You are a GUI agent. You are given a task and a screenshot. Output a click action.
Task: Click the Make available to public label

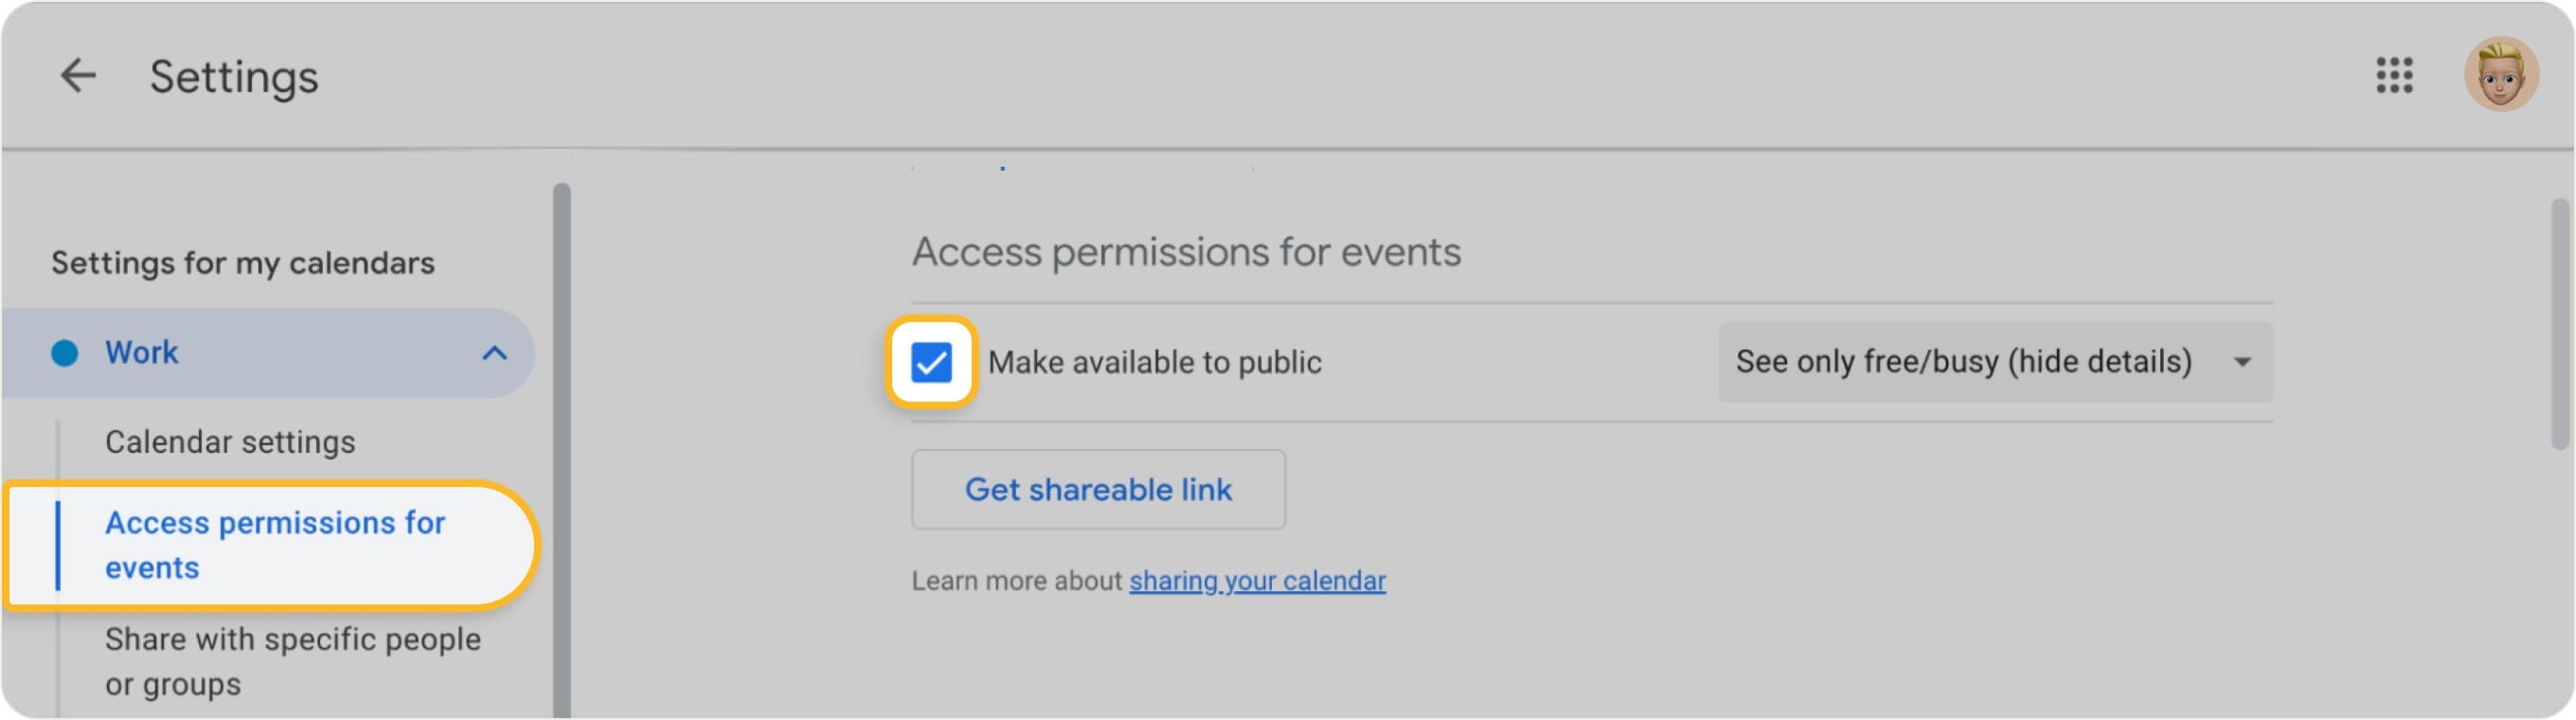point(1154,362)
